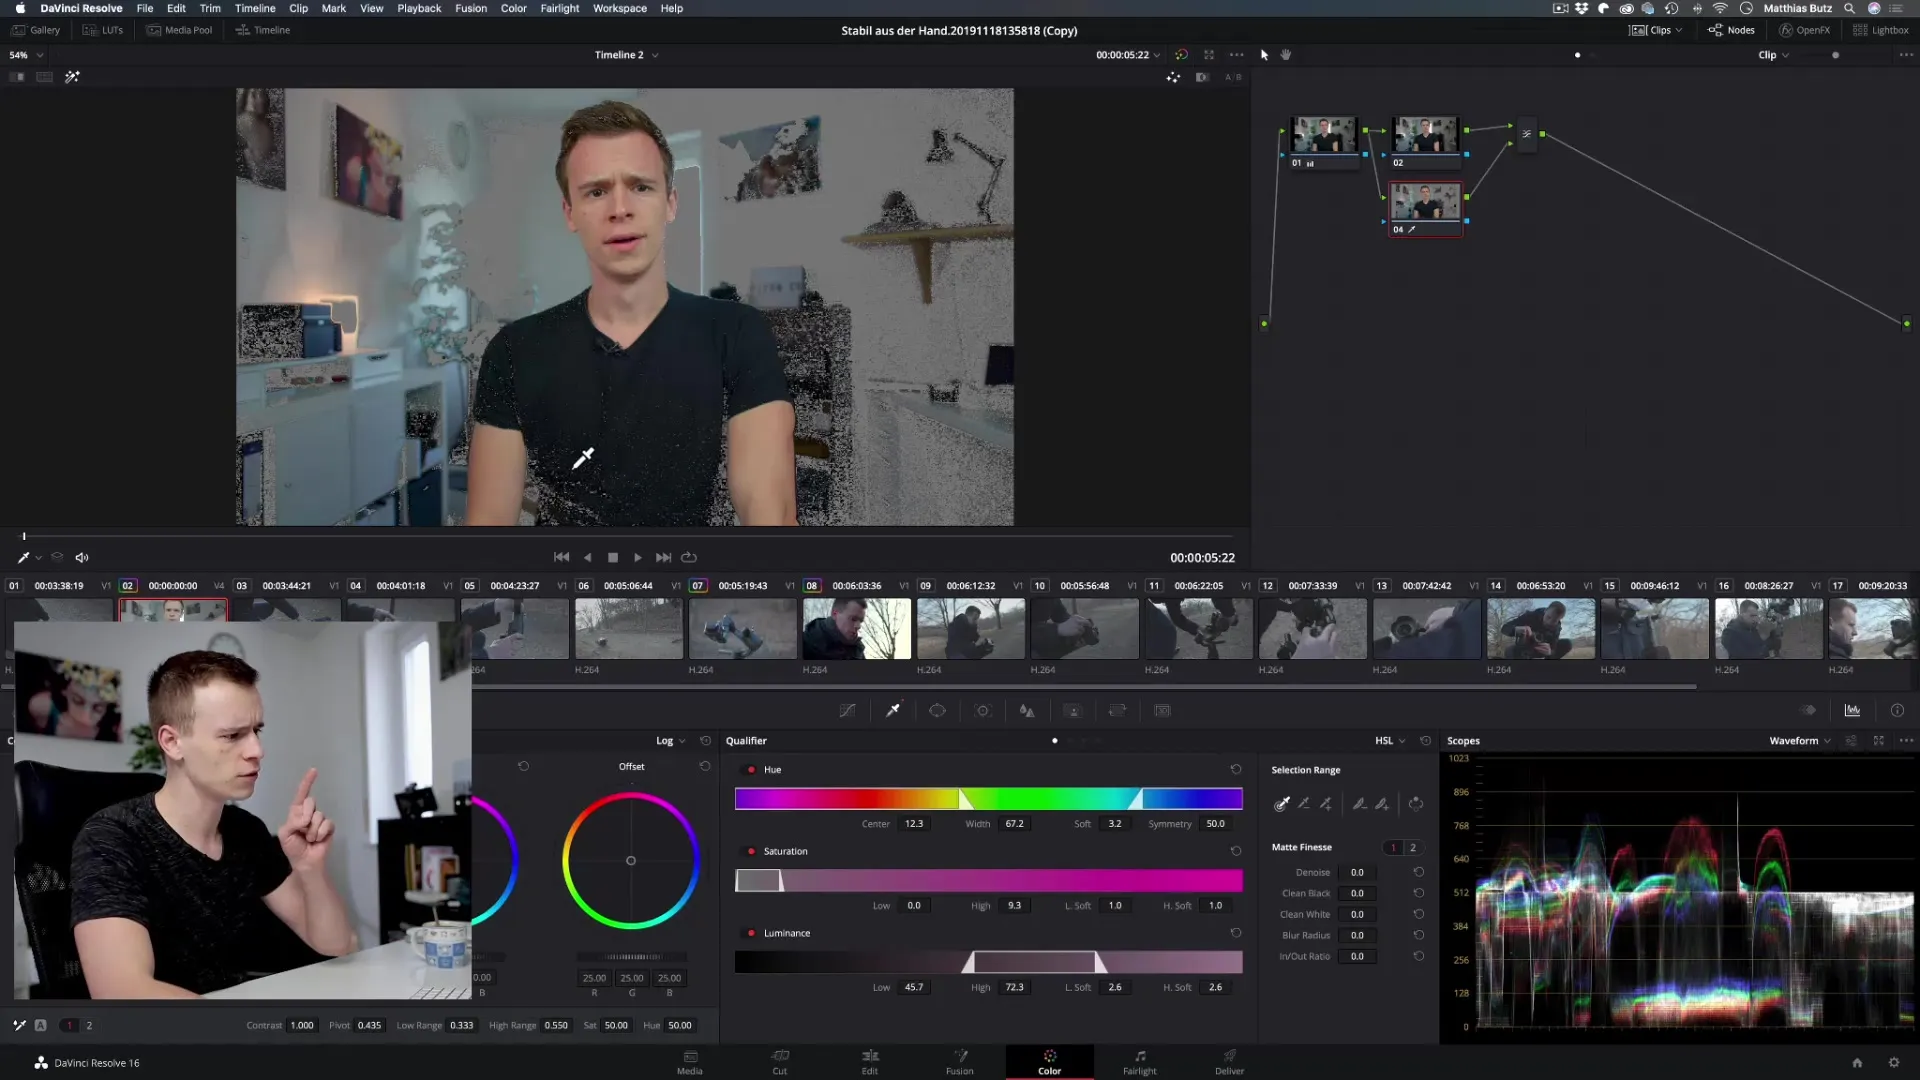
Task: Open the viewer timecode options dropdown
Action: click(x=1157, y=55)
